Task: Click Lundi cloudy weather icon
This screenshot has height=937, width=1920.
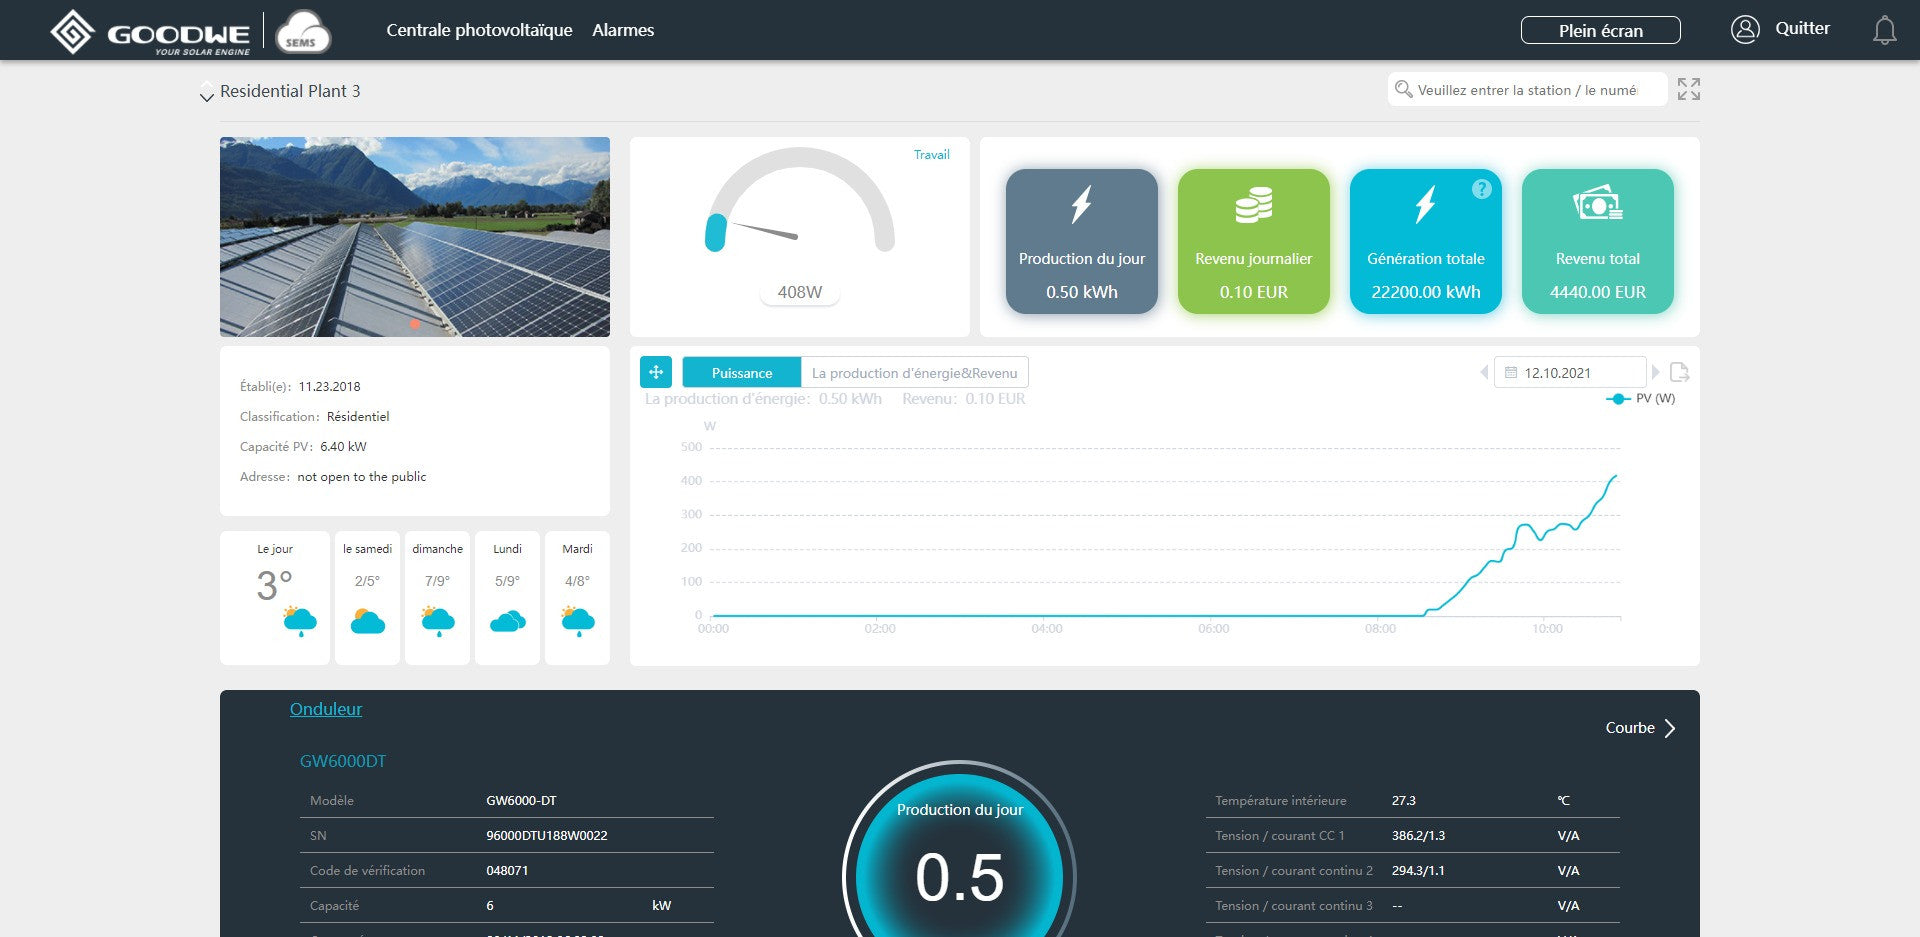Action: click(x=508, y=622)
